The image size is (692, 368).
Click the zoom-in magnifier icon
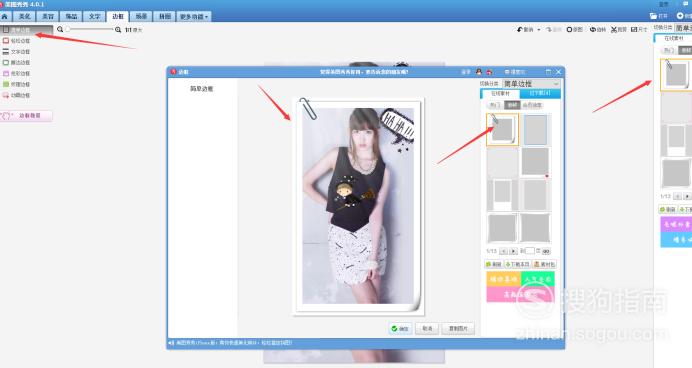[x=118, y=30]
